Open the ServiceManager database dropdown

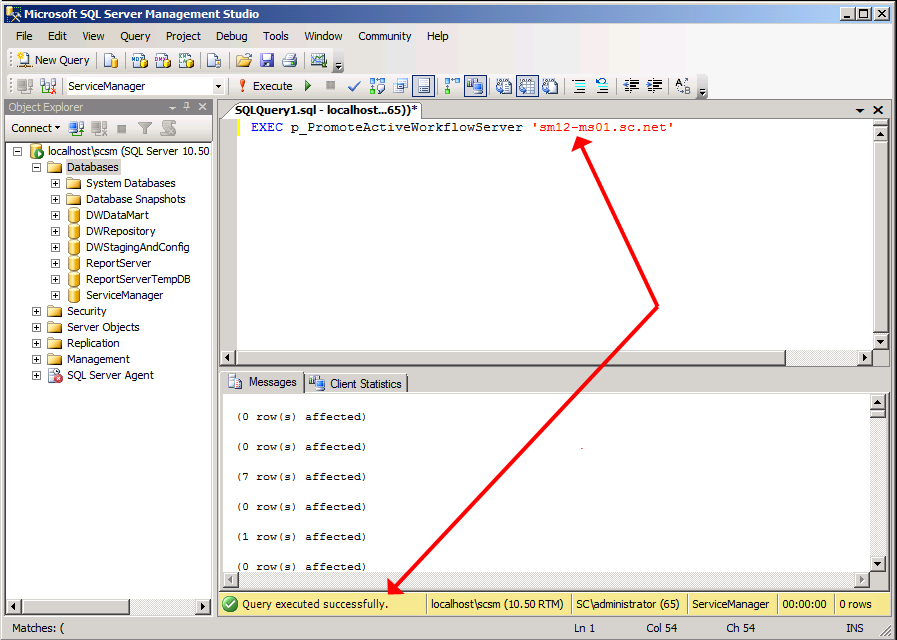(218, 87)
